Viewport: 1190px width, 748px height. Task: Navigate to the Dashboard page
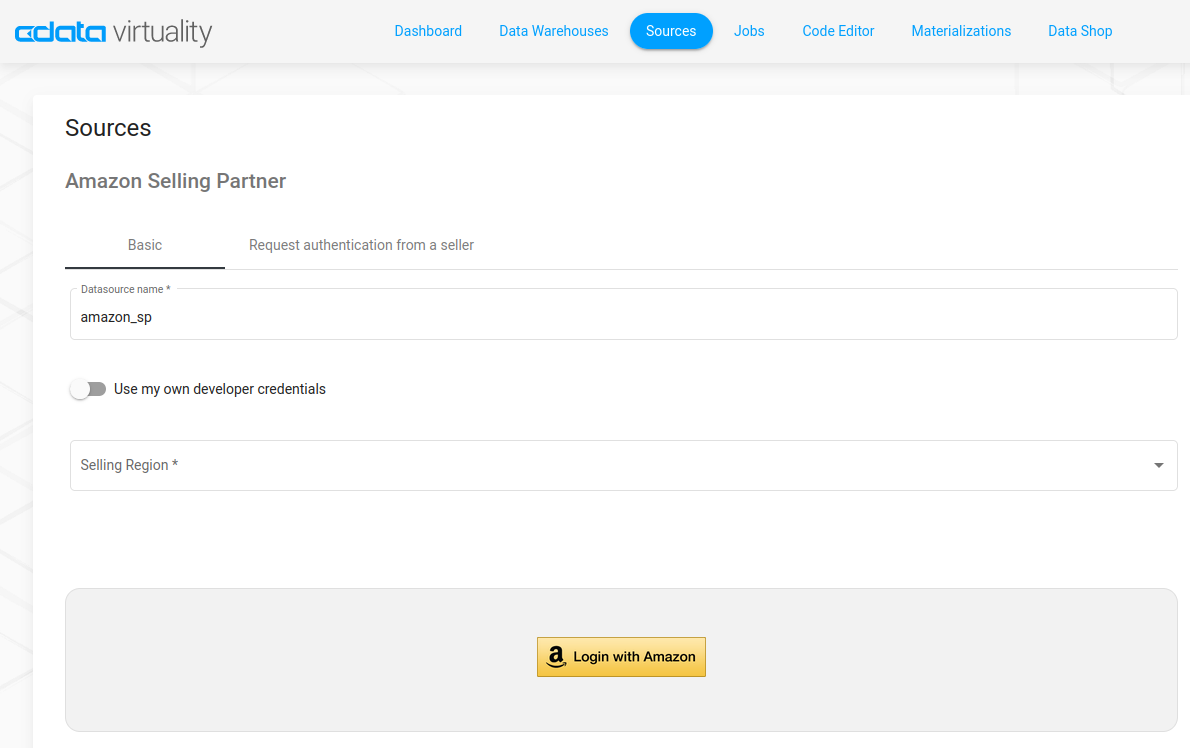(428, 31)
